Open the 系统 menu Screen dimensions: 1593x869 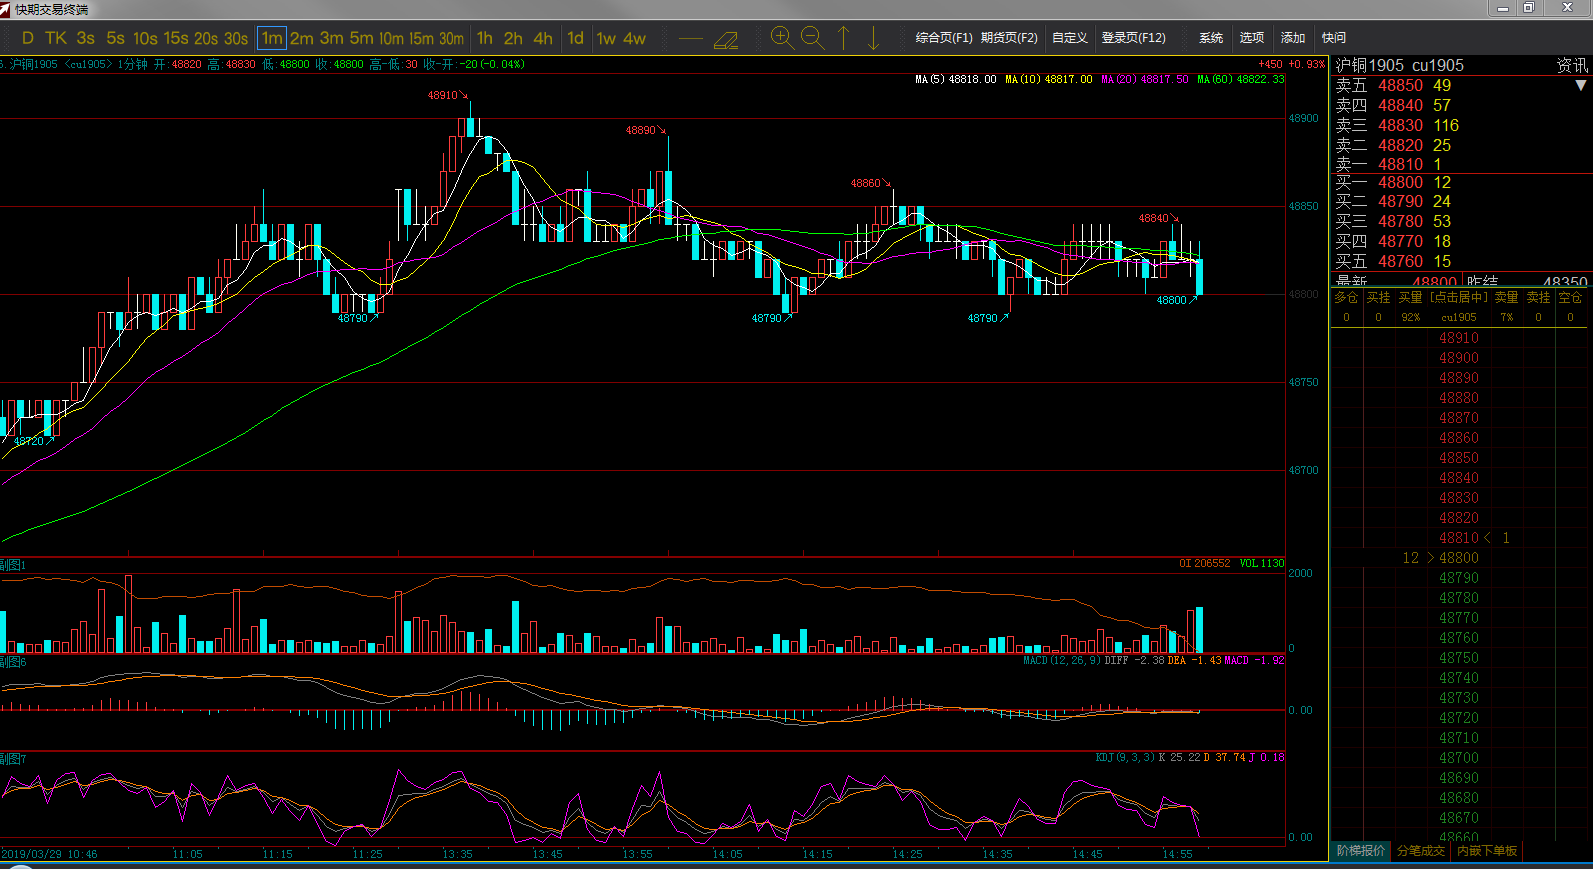pos(1211,38)
